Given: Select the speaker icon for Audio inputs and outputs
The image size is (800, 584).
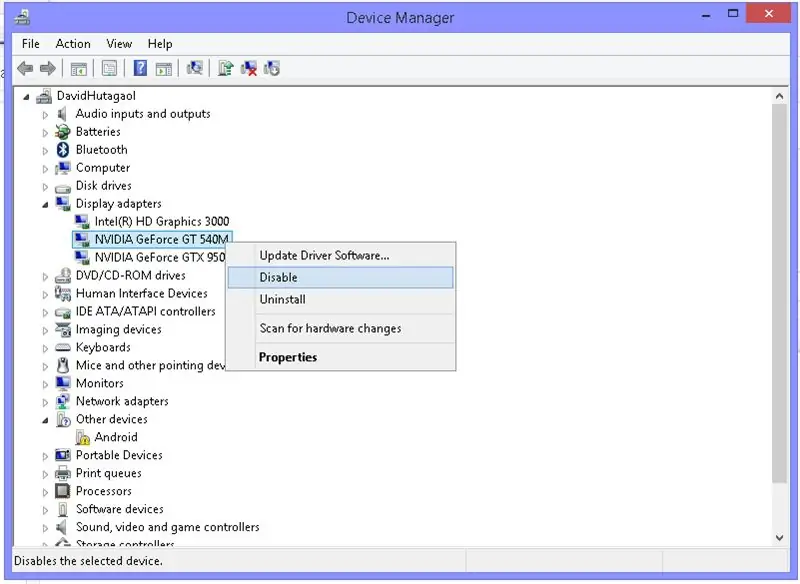Looking at the screenshot, I should (62, 114).
